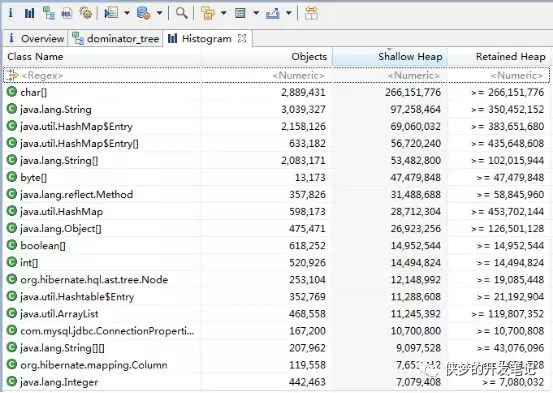
Task: Click objects count 468,558 for ArrayList
Action: (307, 314)
